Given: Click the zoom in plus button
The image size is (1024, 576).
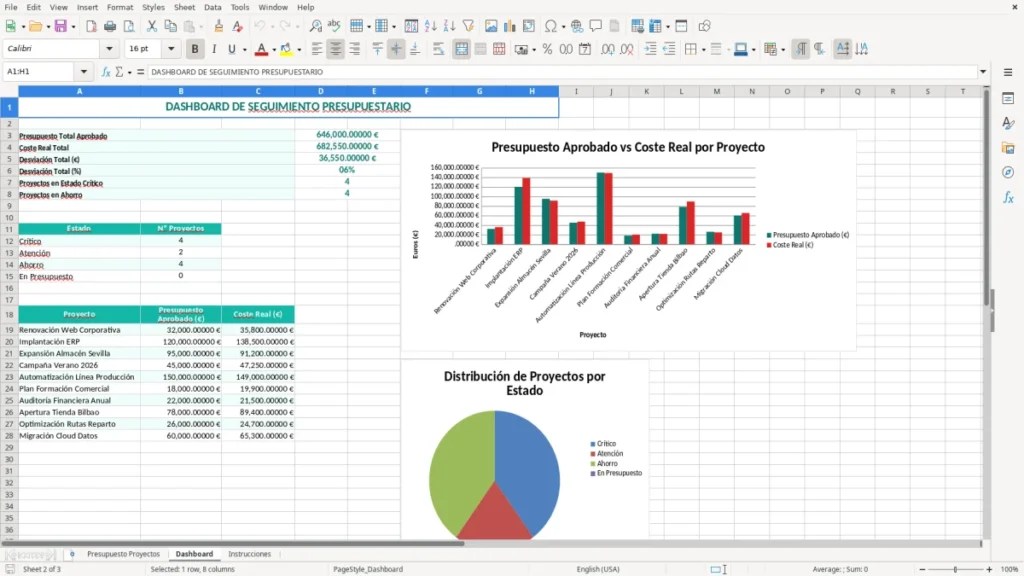Looking at the screenshot, I should pyautogui.click(x=989, y=569).
